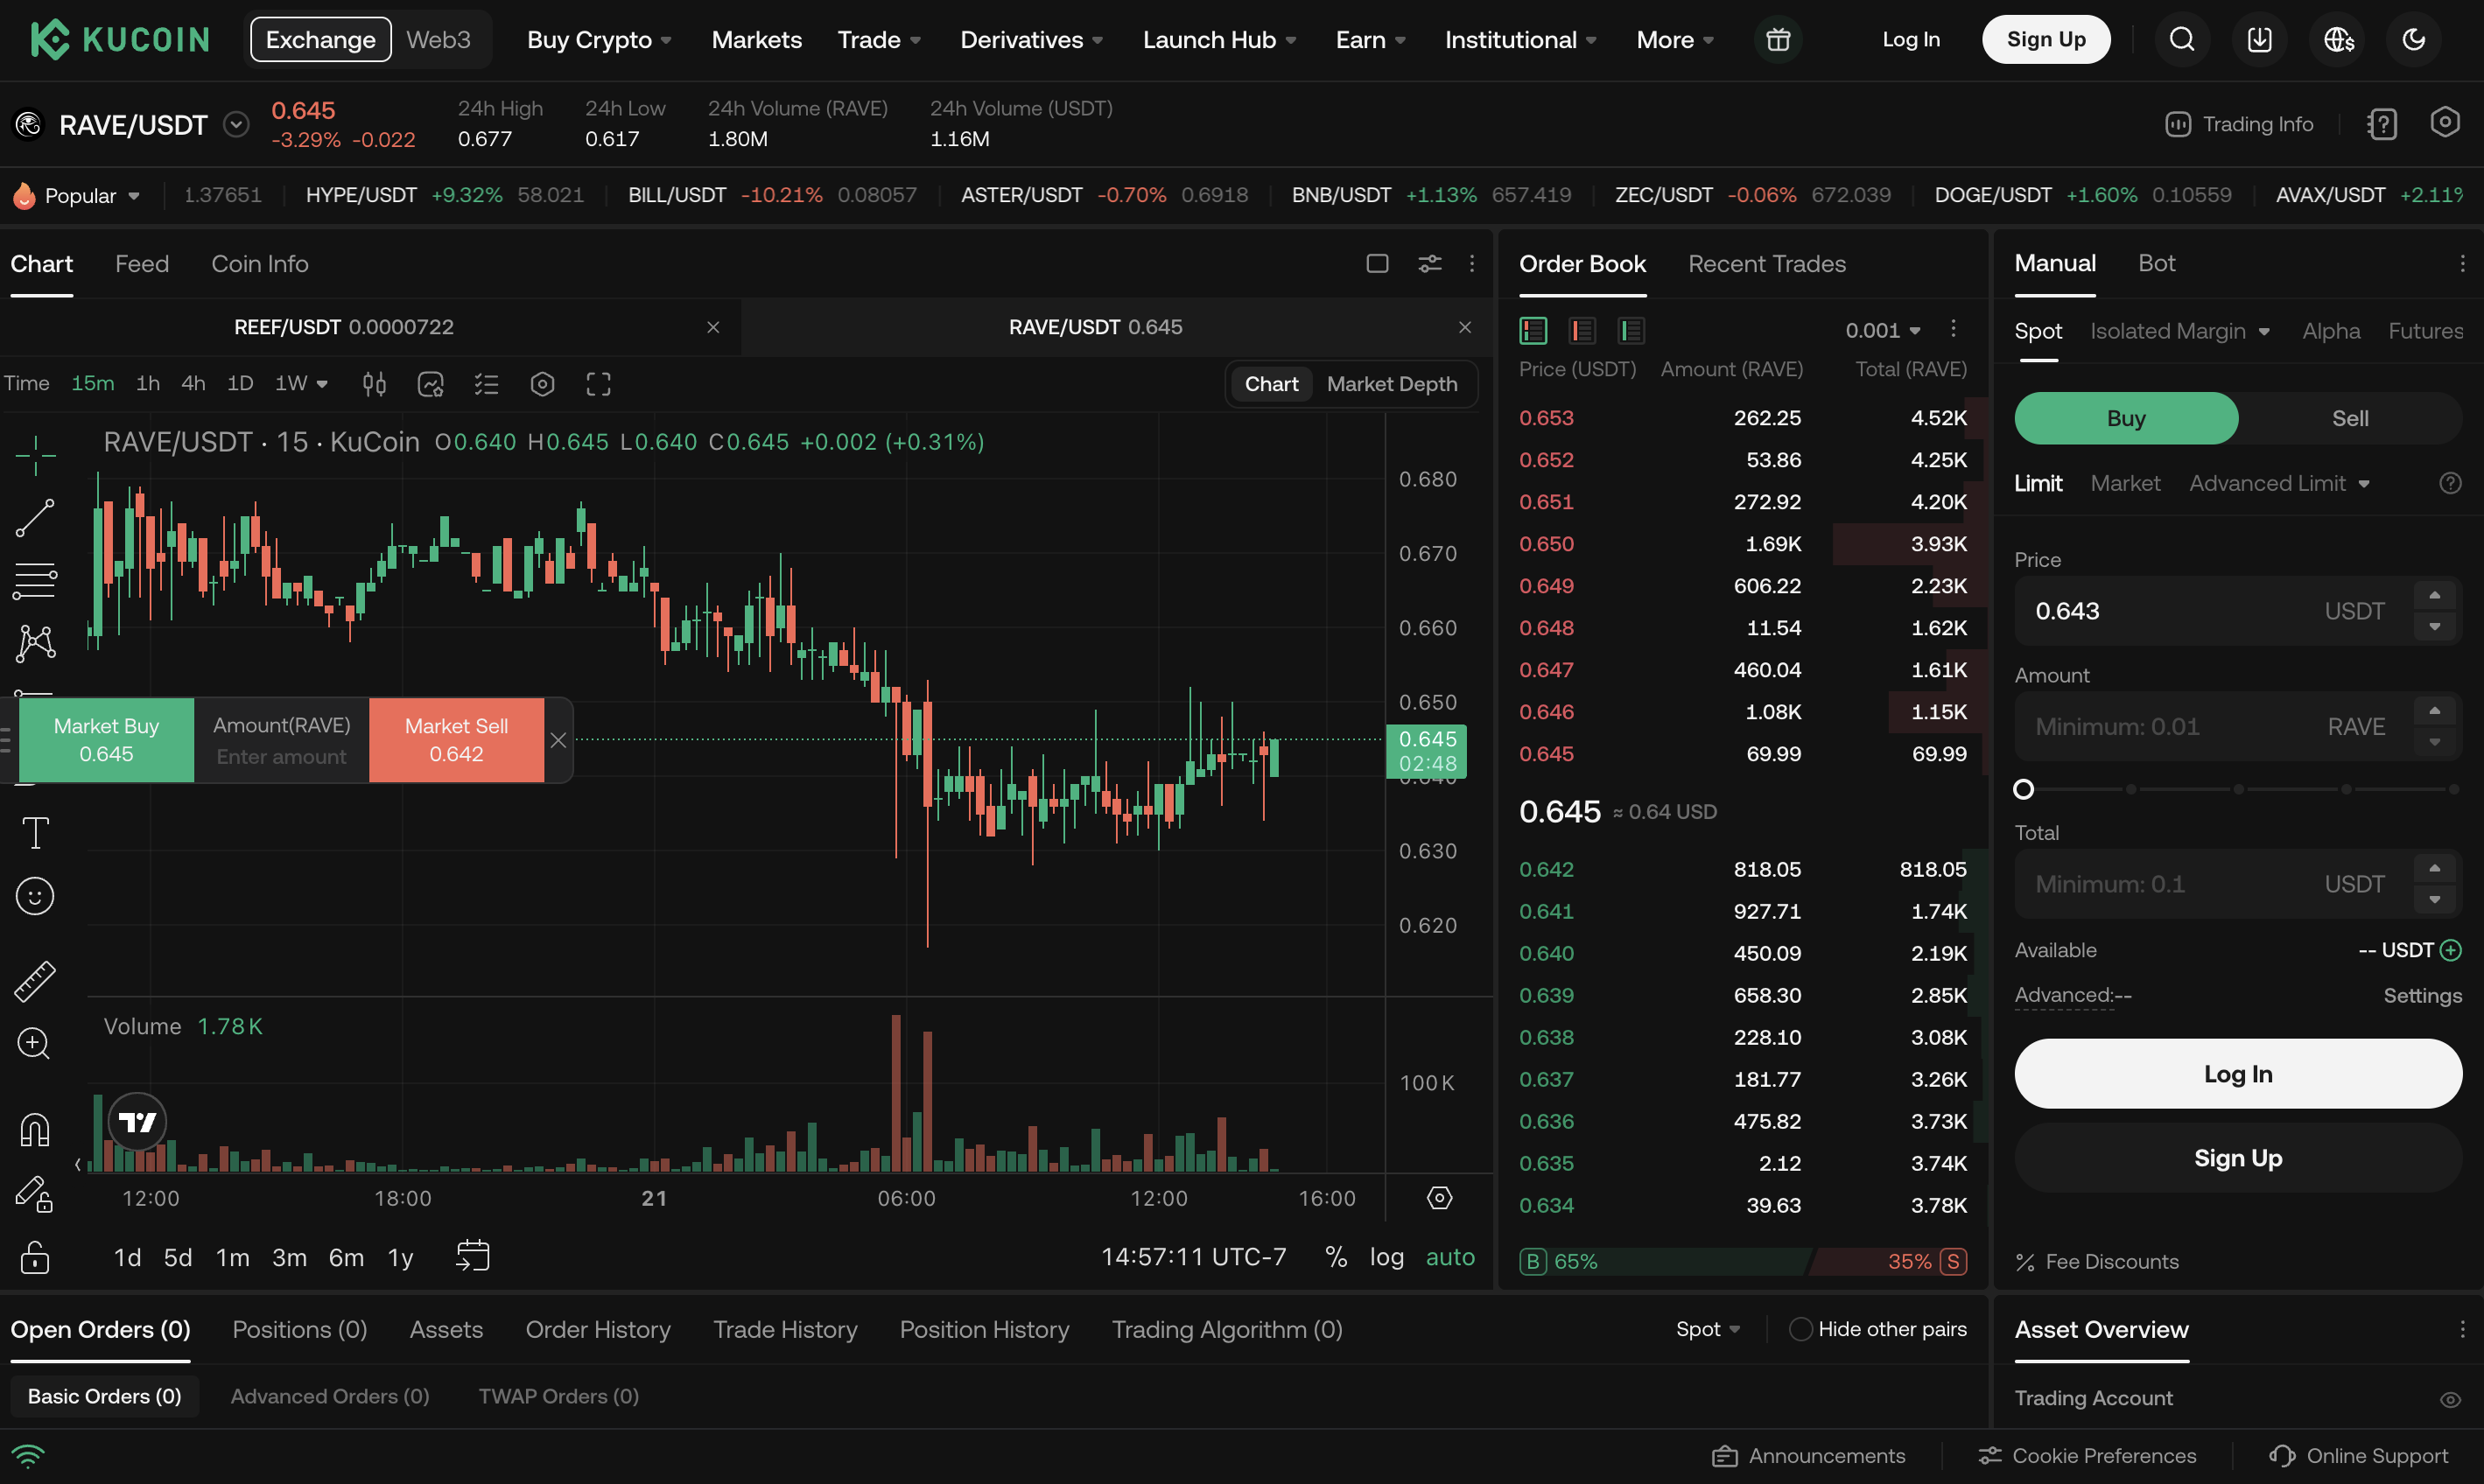
Task: Switch order side to Buy
Action: pos(2126,418)
